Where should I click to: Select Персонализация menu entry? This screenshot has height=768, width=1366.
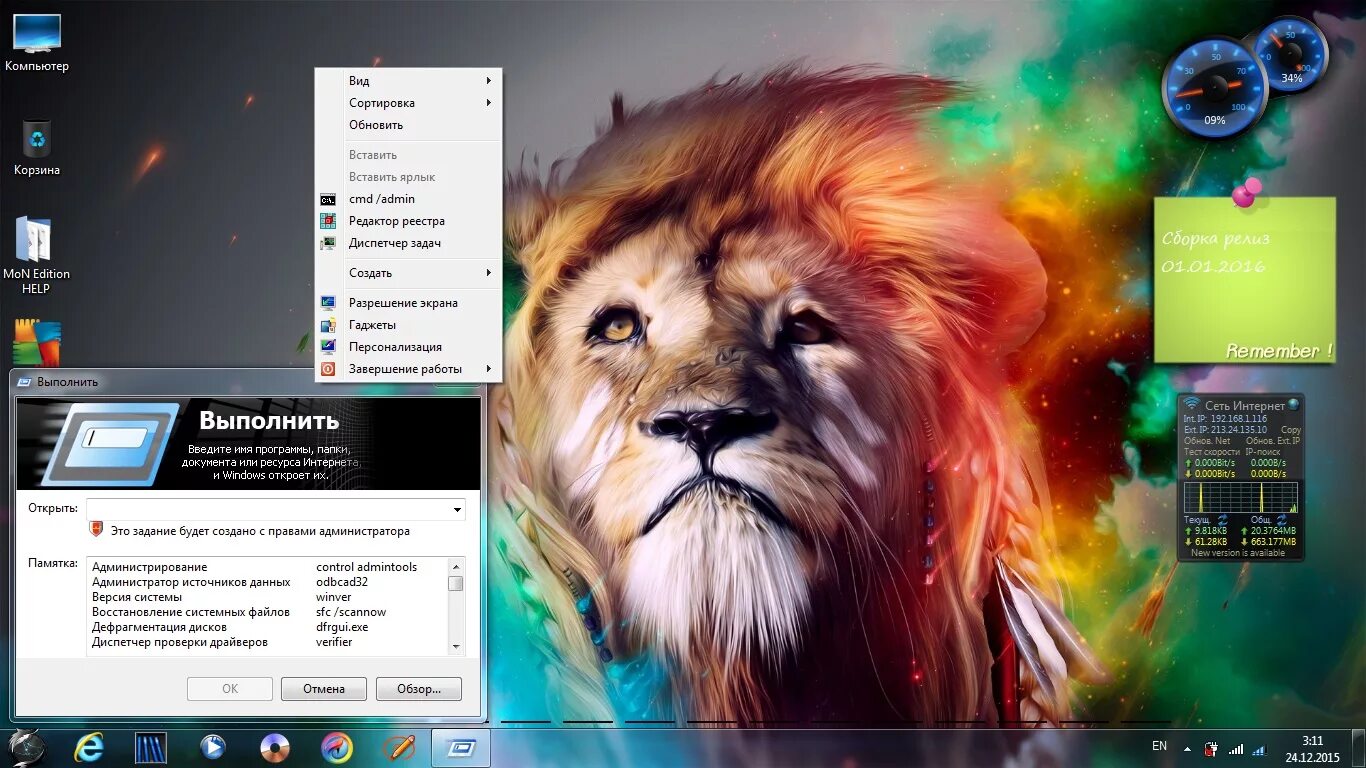(x=408, y=347)
